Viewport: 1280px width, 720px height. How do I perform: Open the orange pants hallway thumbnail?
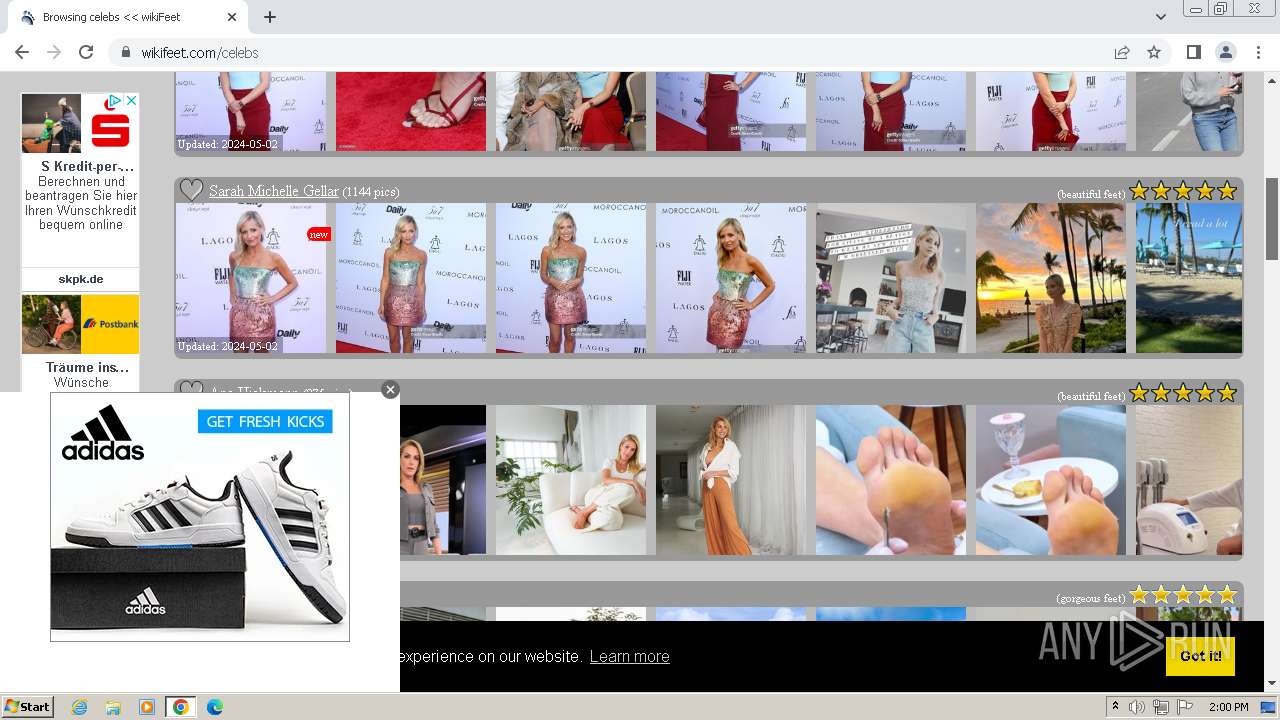731,480
